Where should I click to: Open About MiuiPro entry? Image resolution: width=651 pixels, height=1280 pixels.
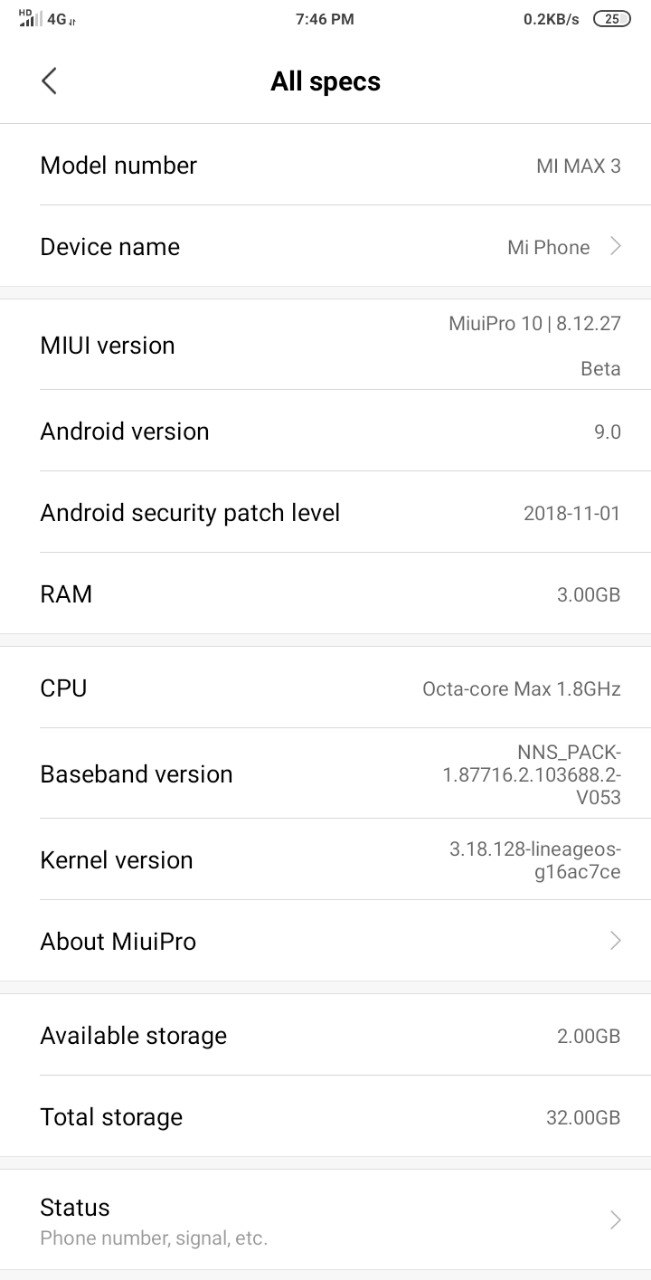click(x=325, y=940)
